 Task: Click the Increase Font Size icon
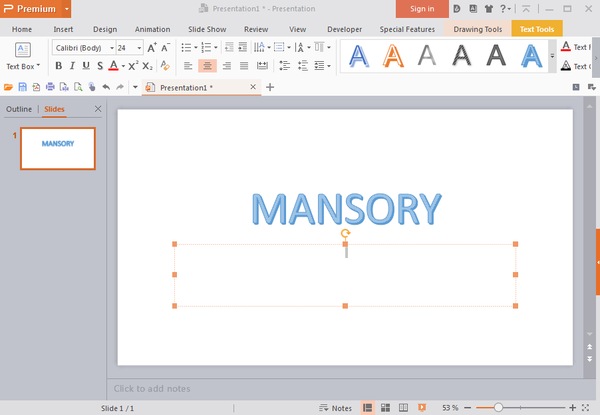[151, 47]
